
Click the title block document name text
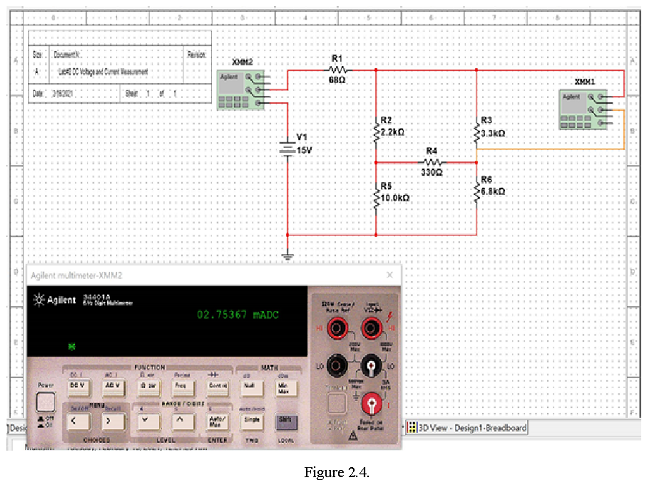coord(103,72)
